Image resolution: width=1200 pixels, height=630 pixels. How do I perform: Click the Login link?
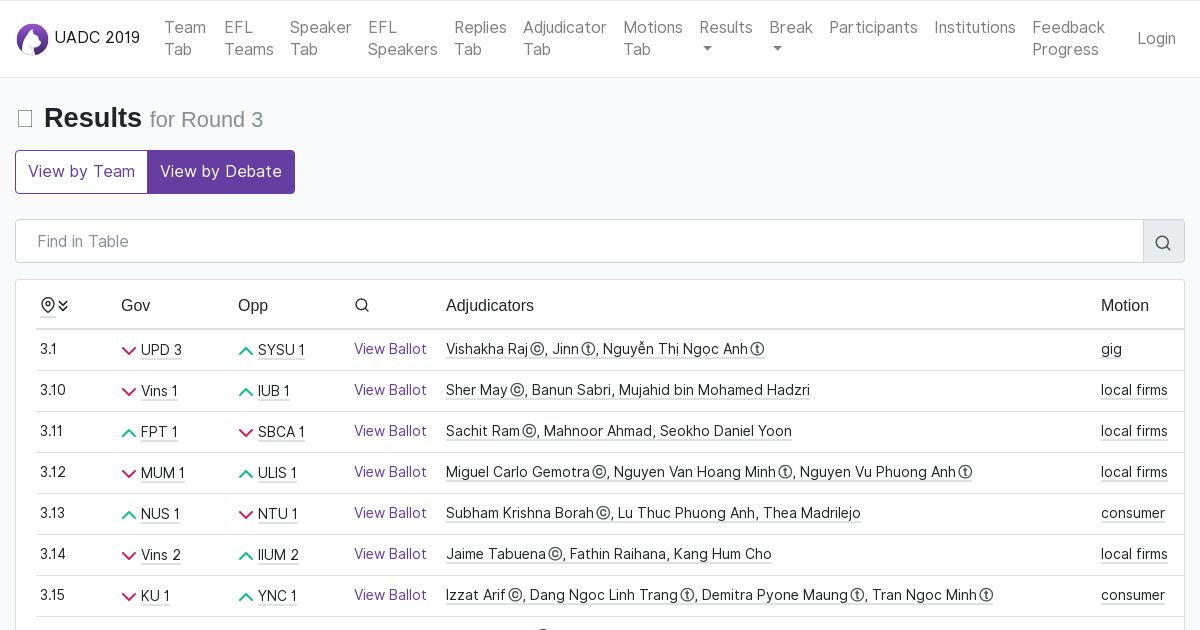point(1156,38)
